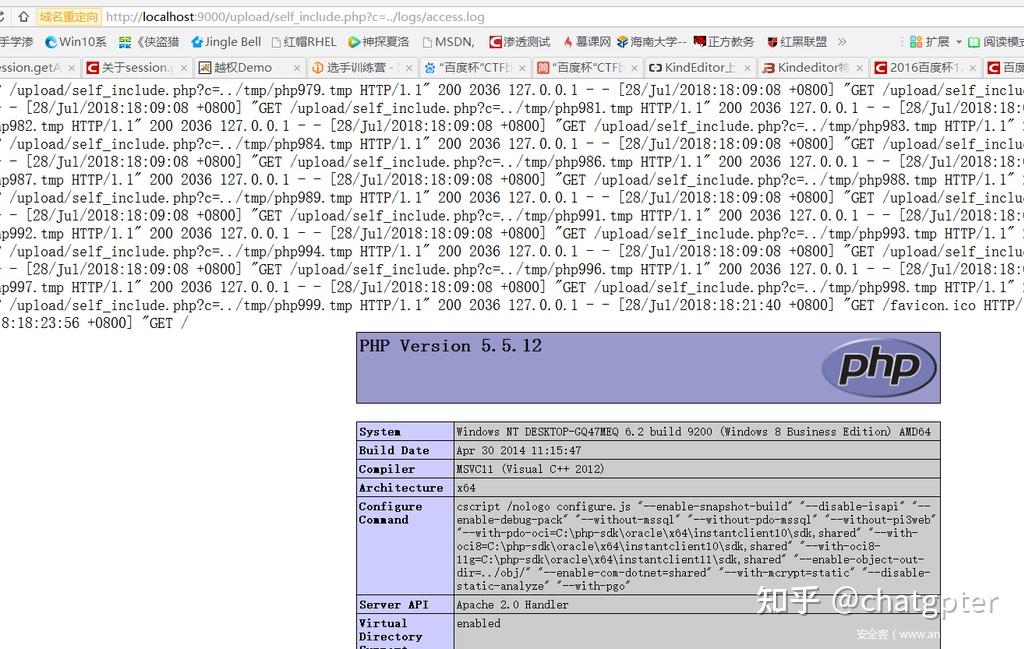This screenshot has height=649, width=1024.
Task: Close the ssion.getA tab
Action: 71,68
